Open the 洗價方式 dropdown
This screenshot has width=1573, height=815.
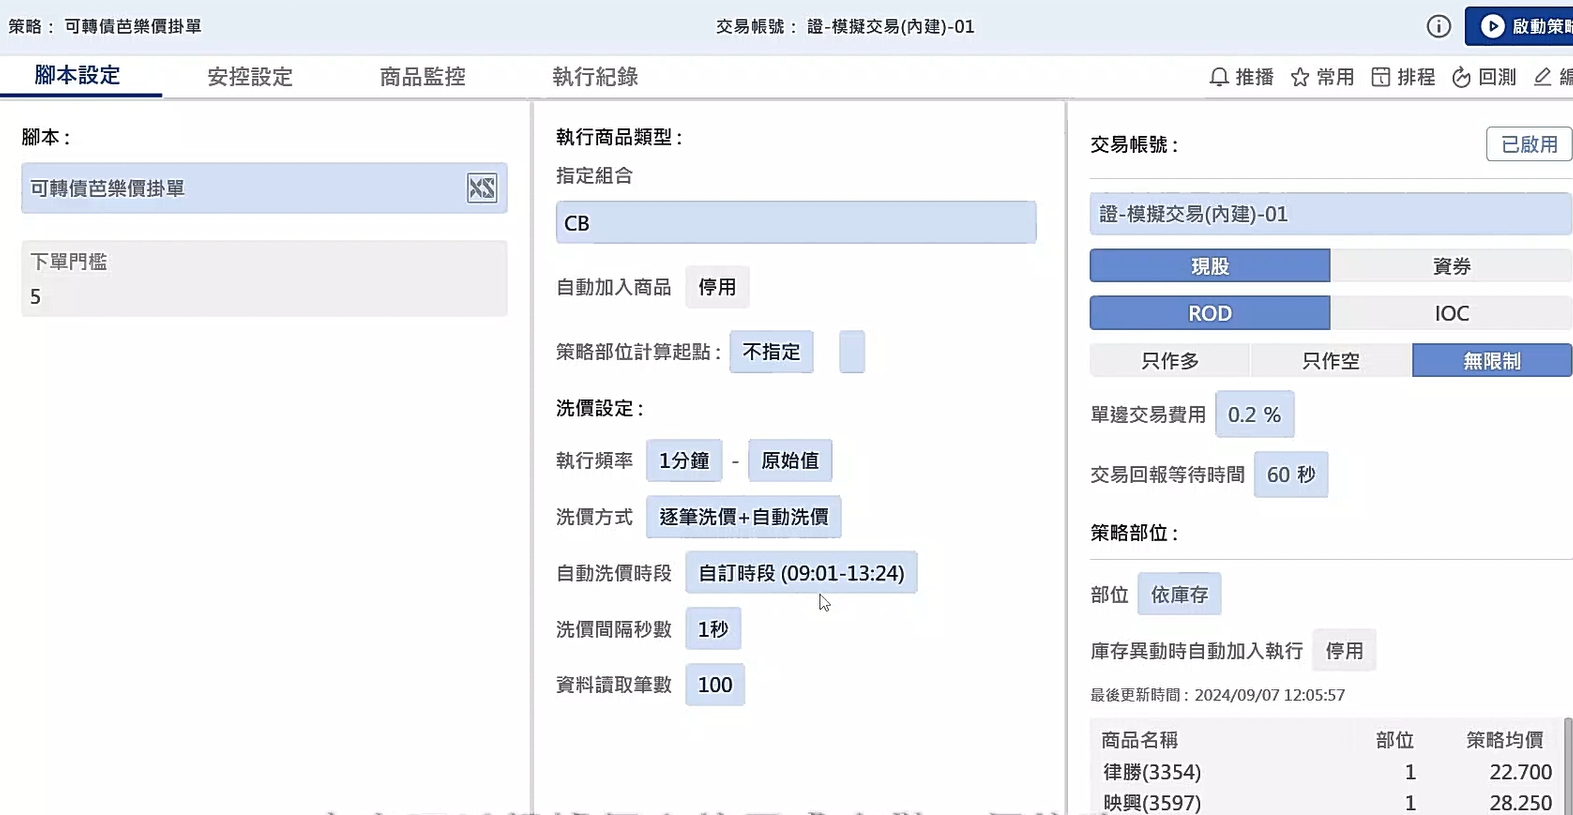743,517
